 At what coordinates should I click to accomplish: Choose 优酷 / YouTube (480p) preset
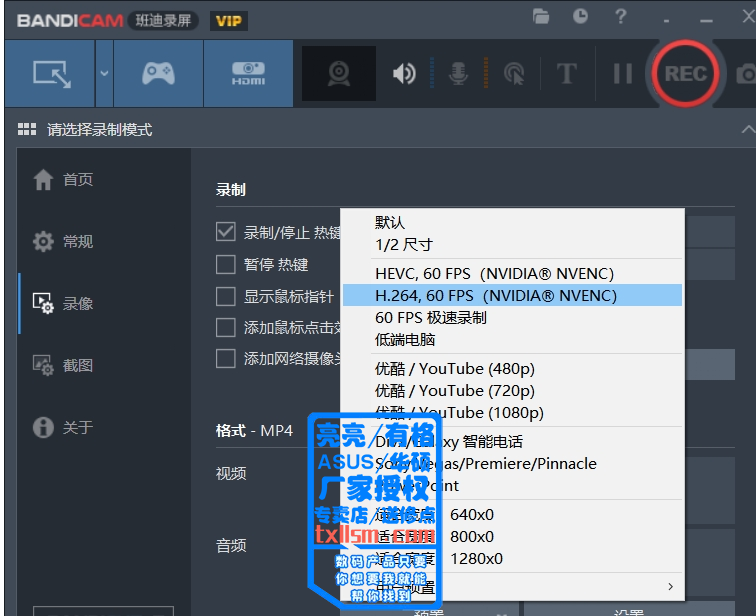tap(512, 369)
